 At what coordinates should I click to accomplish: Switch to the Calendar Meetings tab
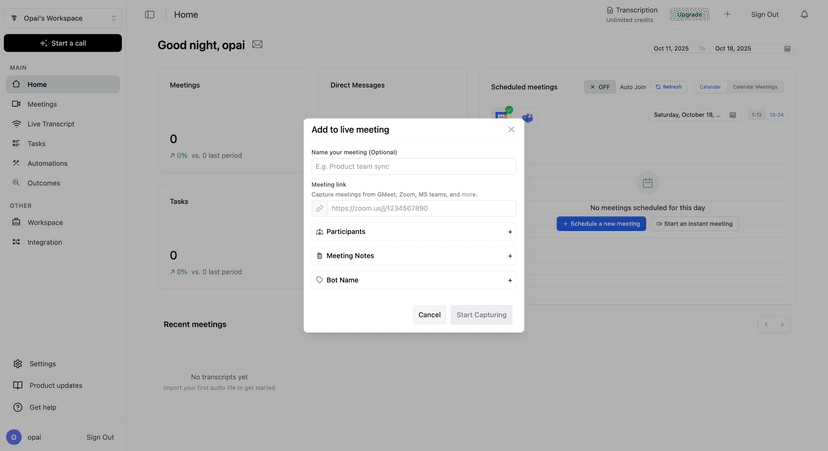tap(755, 87)
